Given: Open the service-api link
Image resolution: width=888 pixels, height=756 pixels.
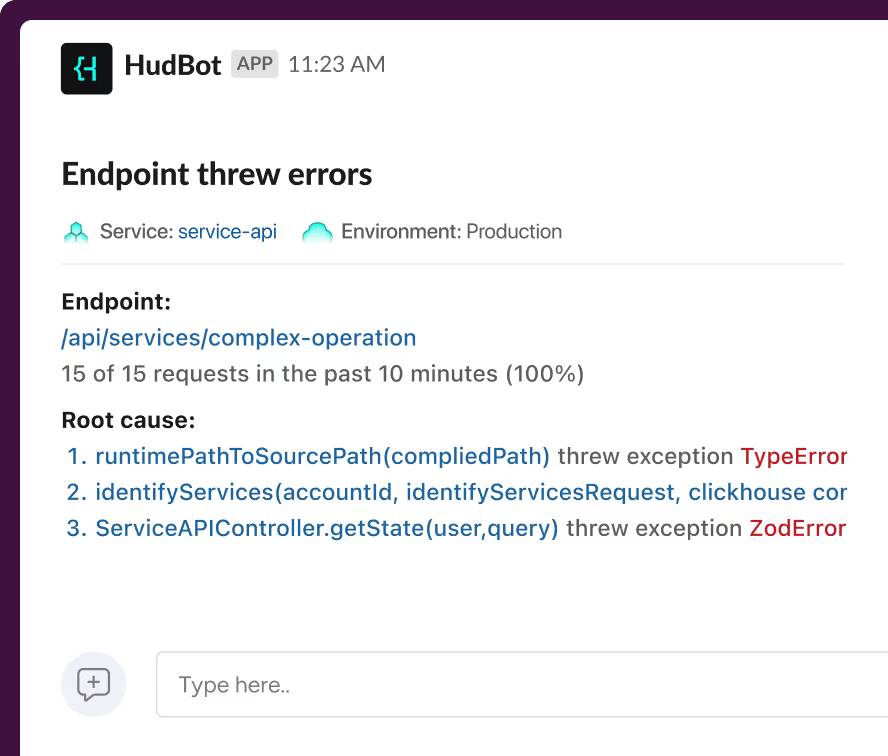Looking at the screenshot, I should click(x=227, y=231).
